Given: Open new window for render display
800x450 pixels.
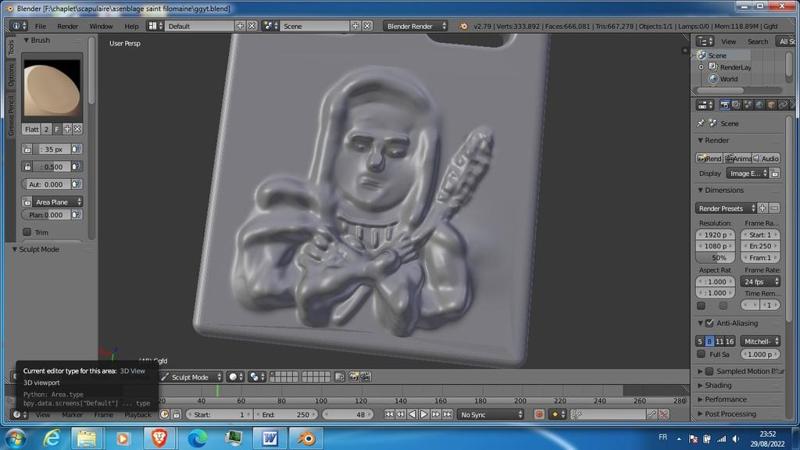Looking at the screenshot, I should click(774, 173).
